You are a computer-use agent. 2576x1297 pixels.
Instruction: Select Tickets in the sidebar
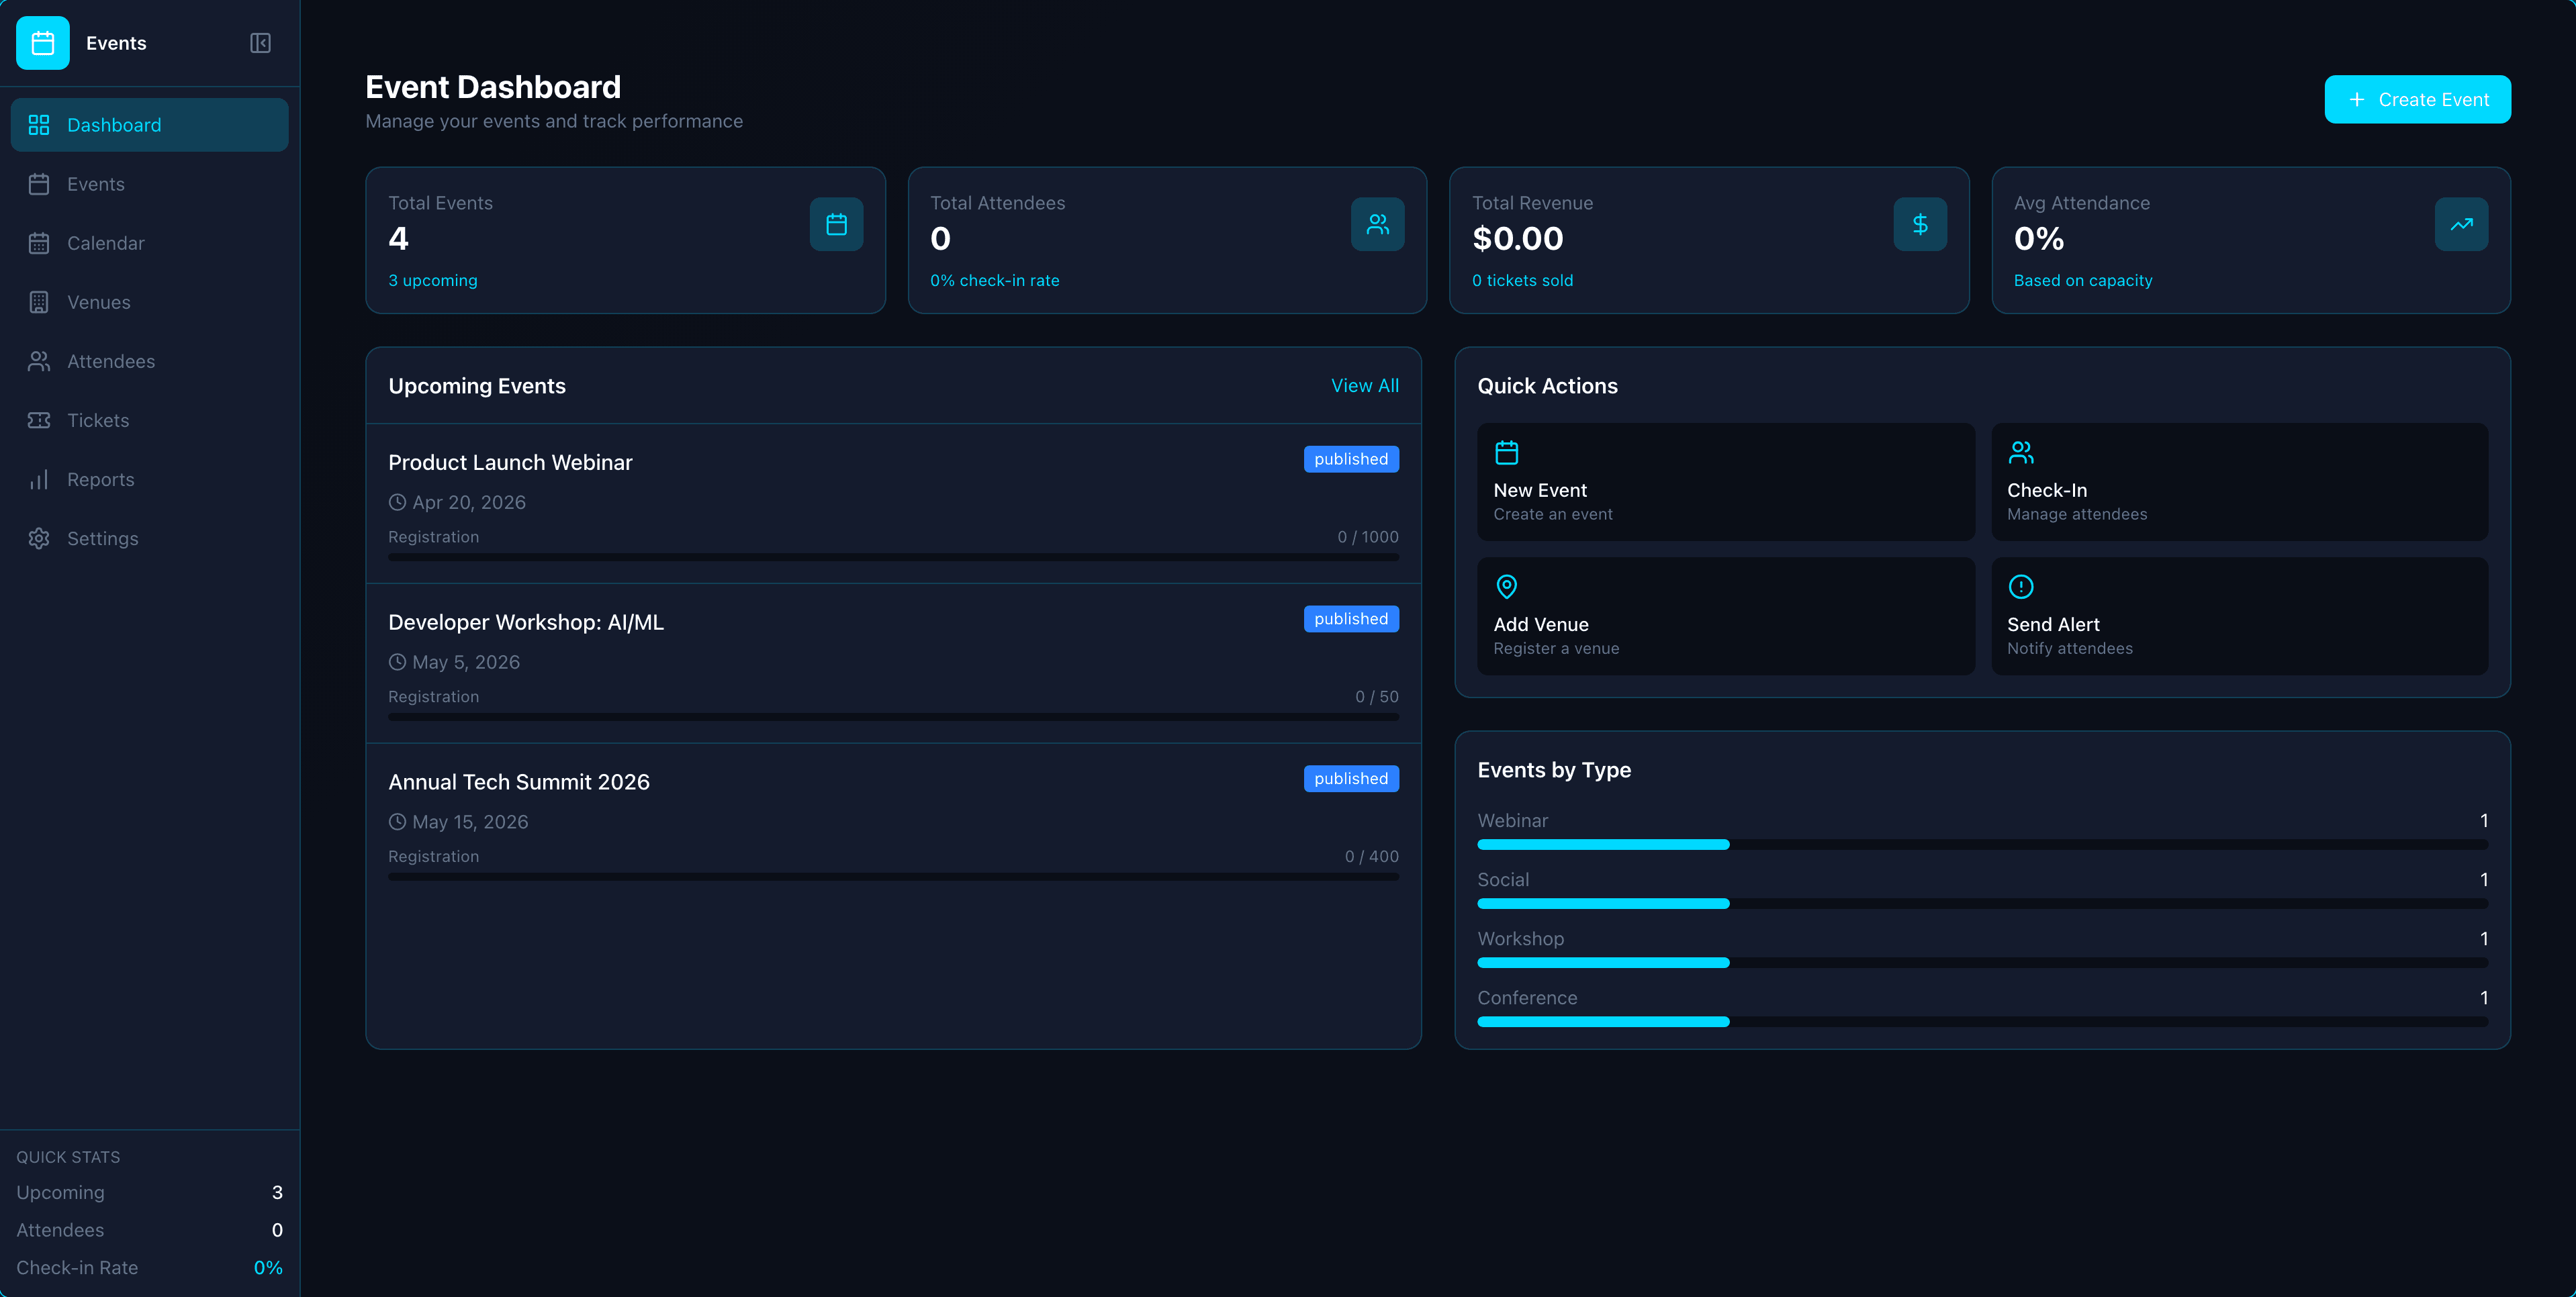[149, 420]
